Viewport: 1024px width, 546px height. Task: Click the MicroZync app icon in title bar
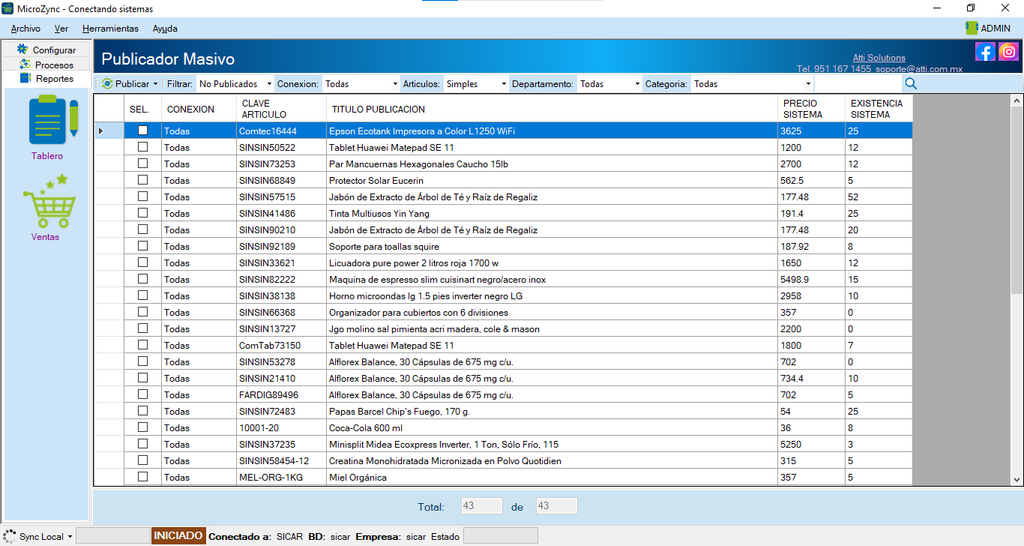(x=8, y=8)
